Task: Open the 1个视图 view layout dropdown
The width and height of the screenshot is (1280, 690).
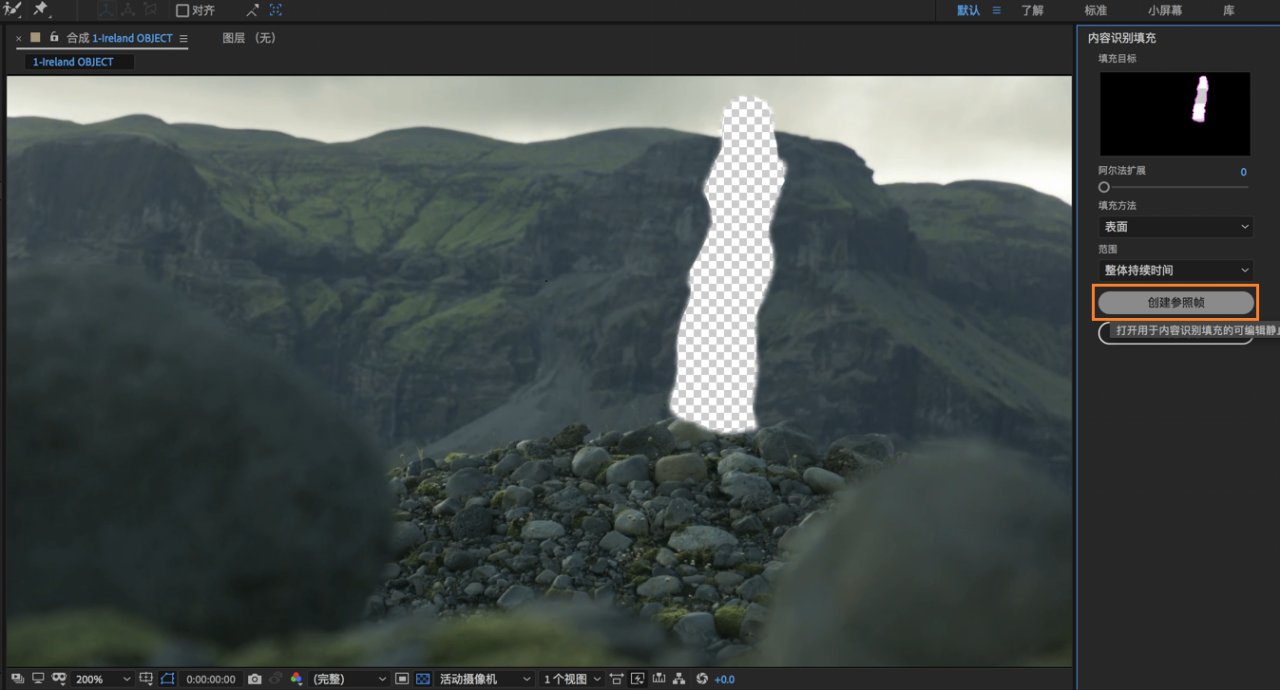Action: pyautogui.click(x=572, y=679)
